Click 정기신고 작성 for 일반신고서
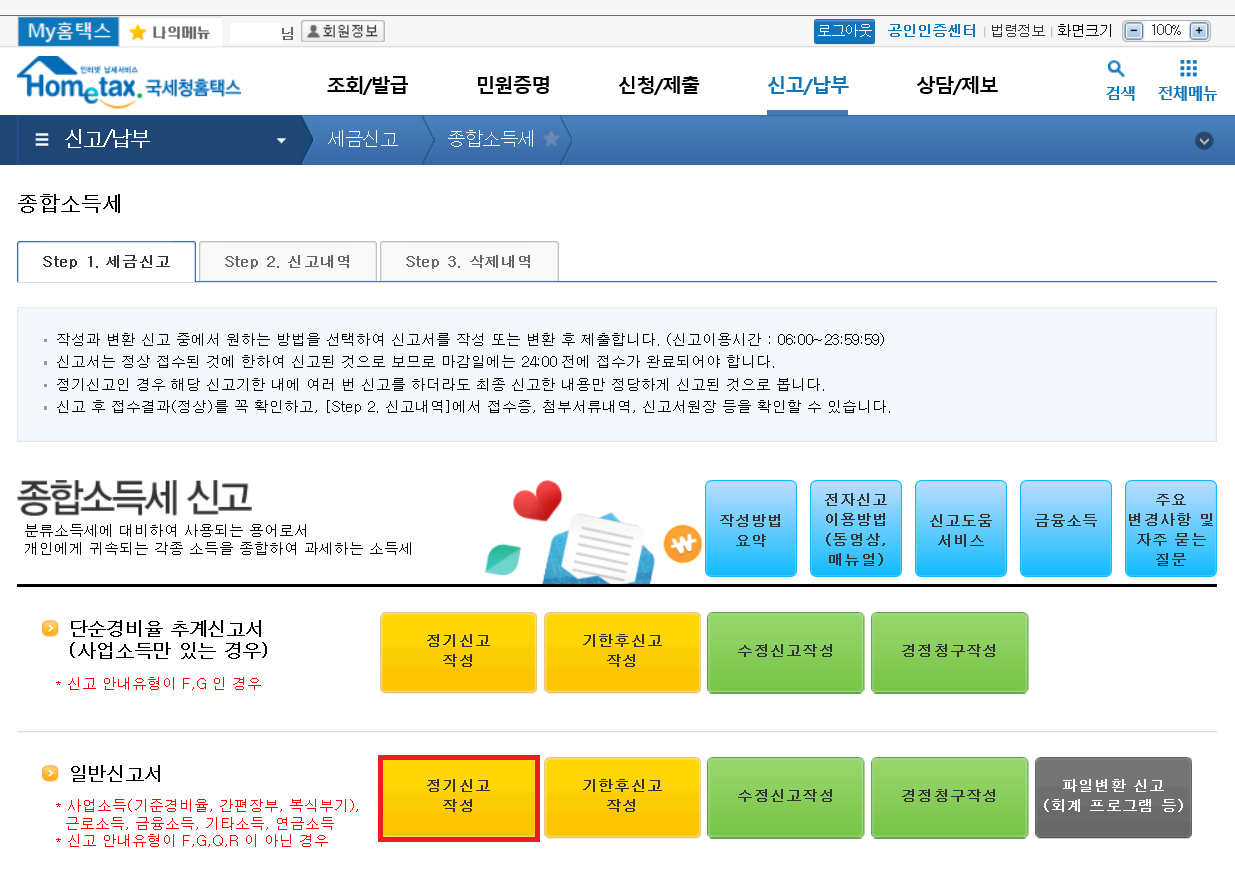 coord(458,797)
